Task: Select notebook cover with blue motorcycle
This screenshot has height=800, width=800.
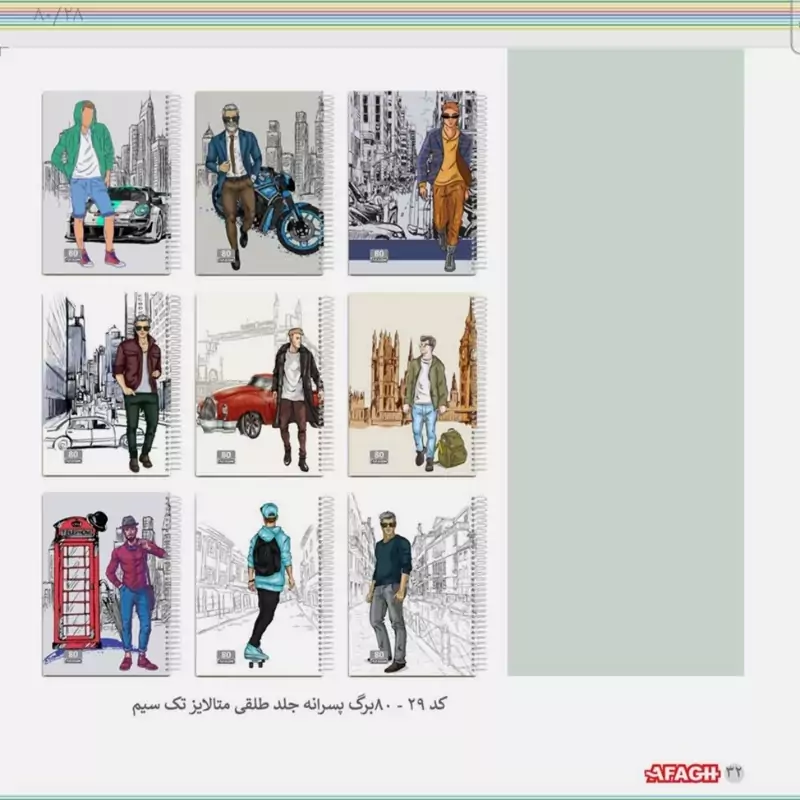Action: point(264,183)
